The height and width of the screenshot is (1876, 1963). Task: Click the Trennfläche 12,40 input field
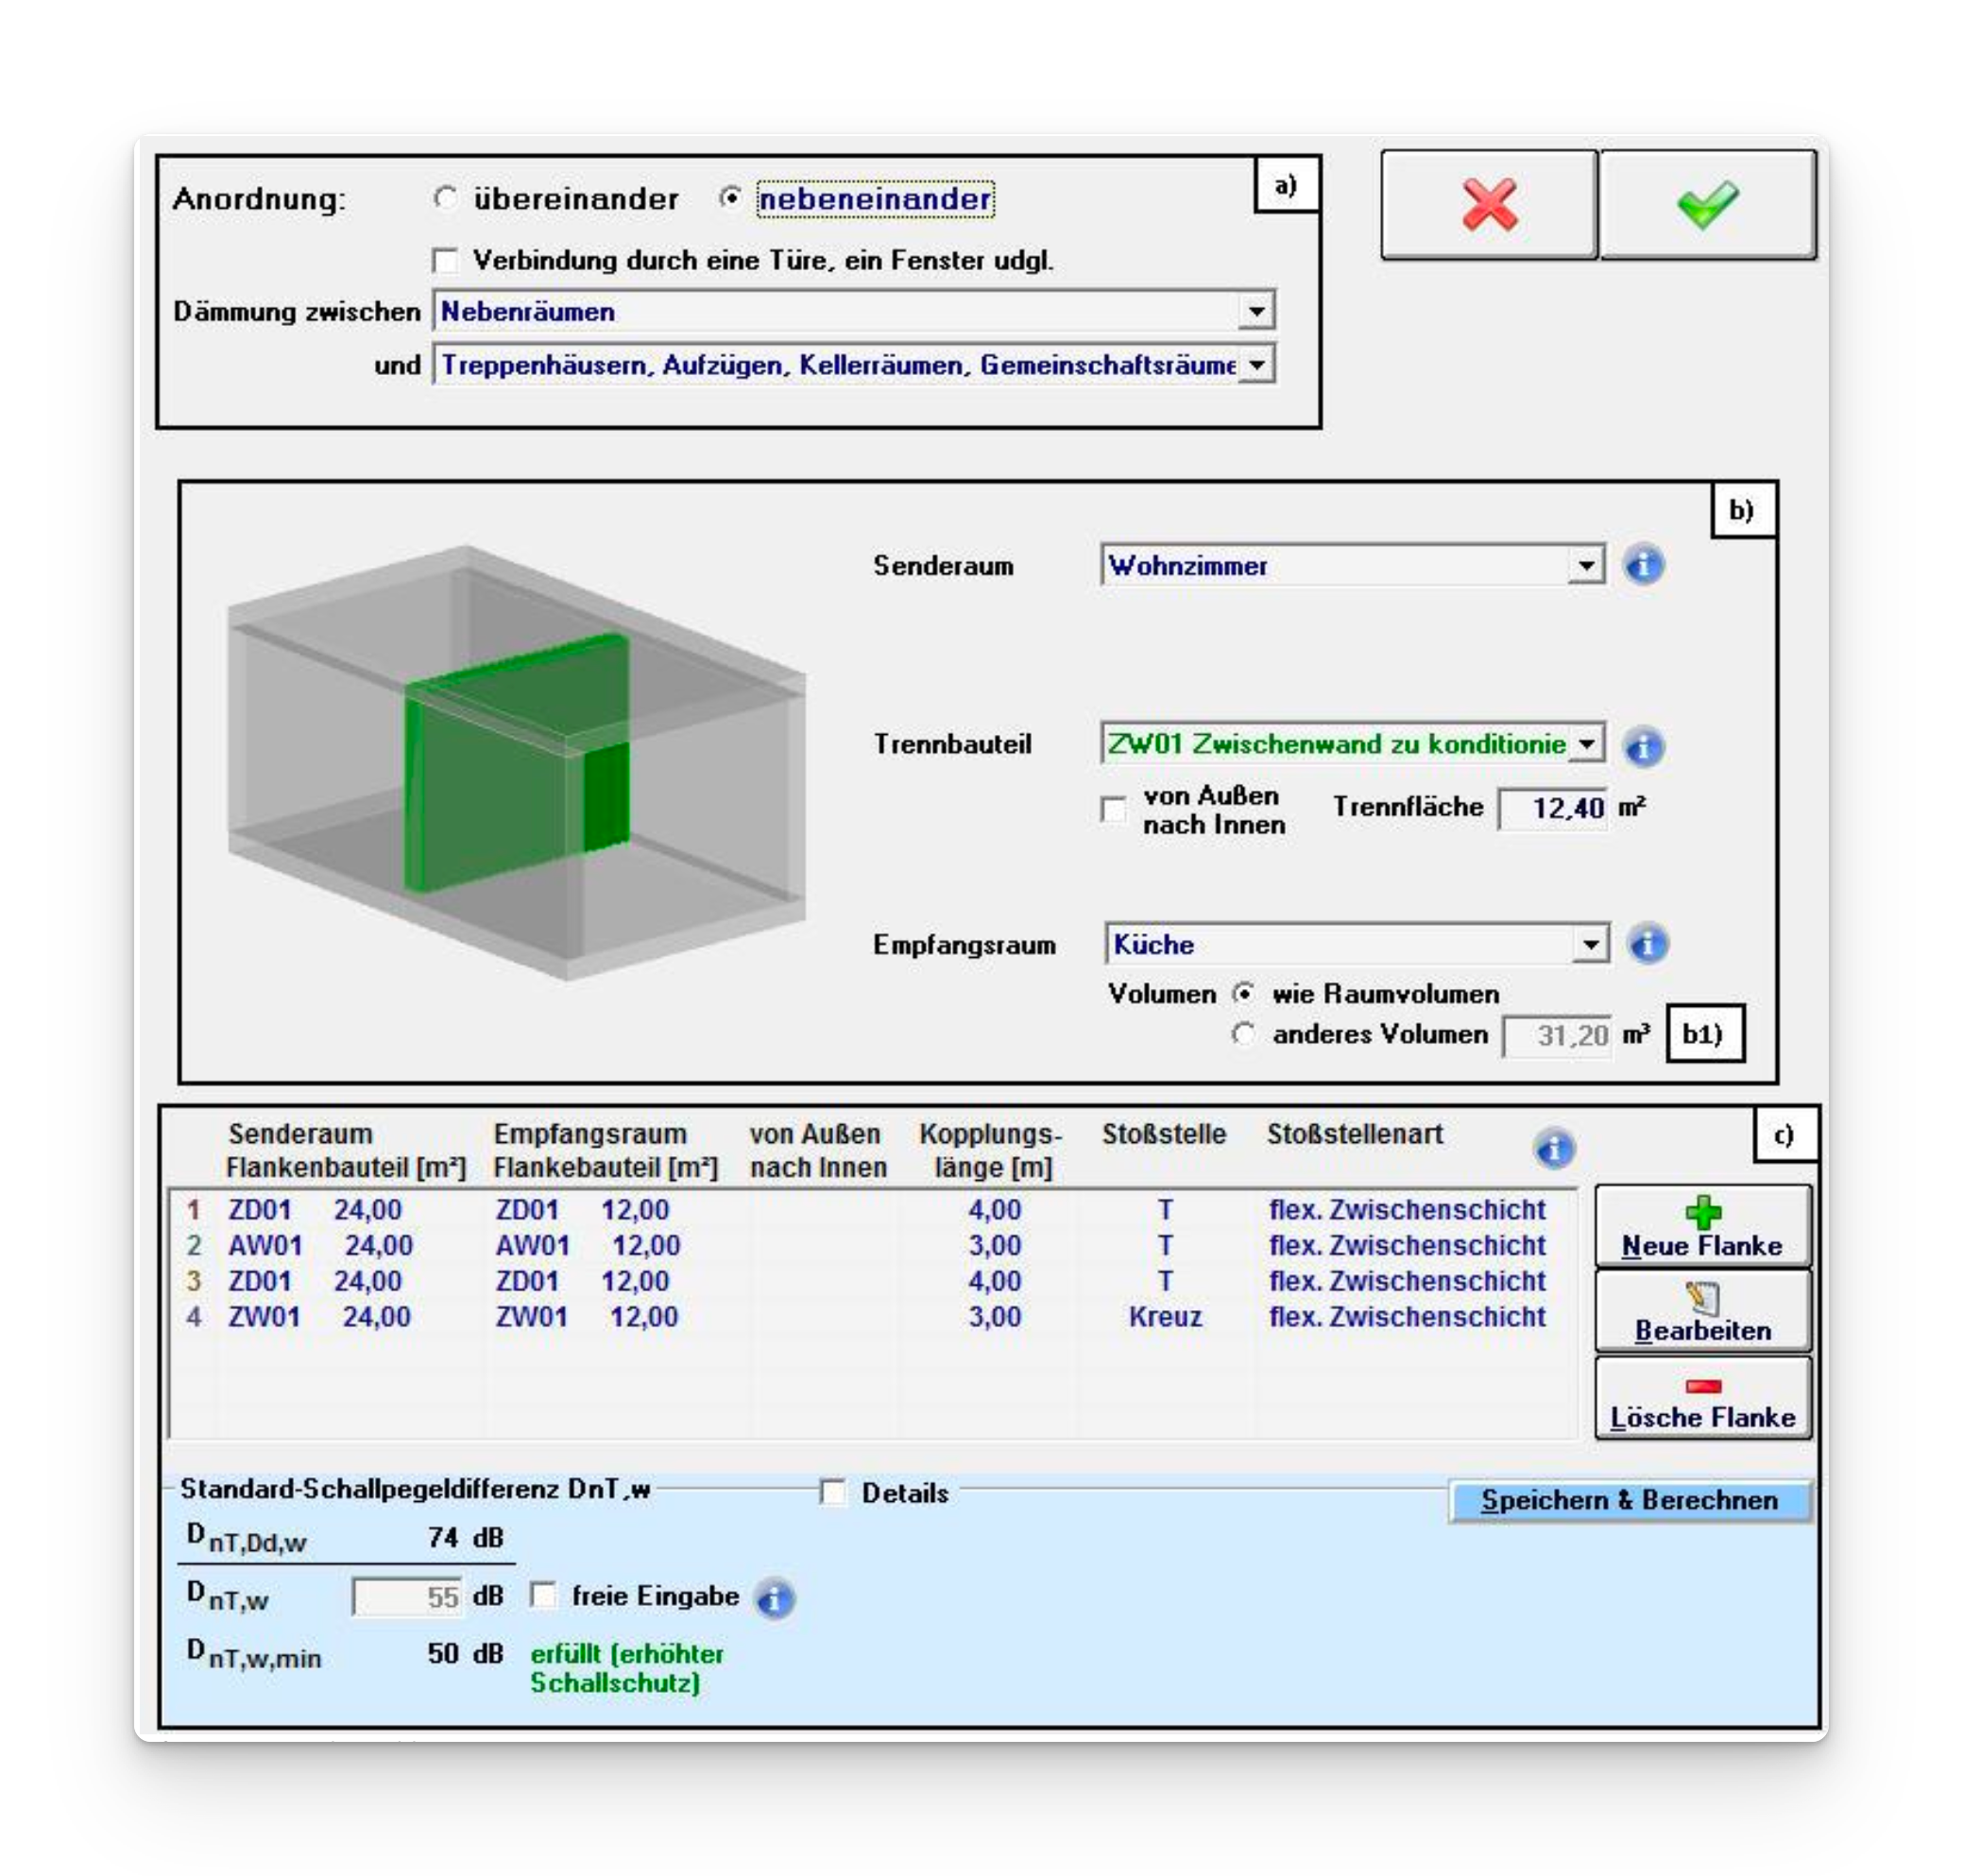(x=1553, y=808)
